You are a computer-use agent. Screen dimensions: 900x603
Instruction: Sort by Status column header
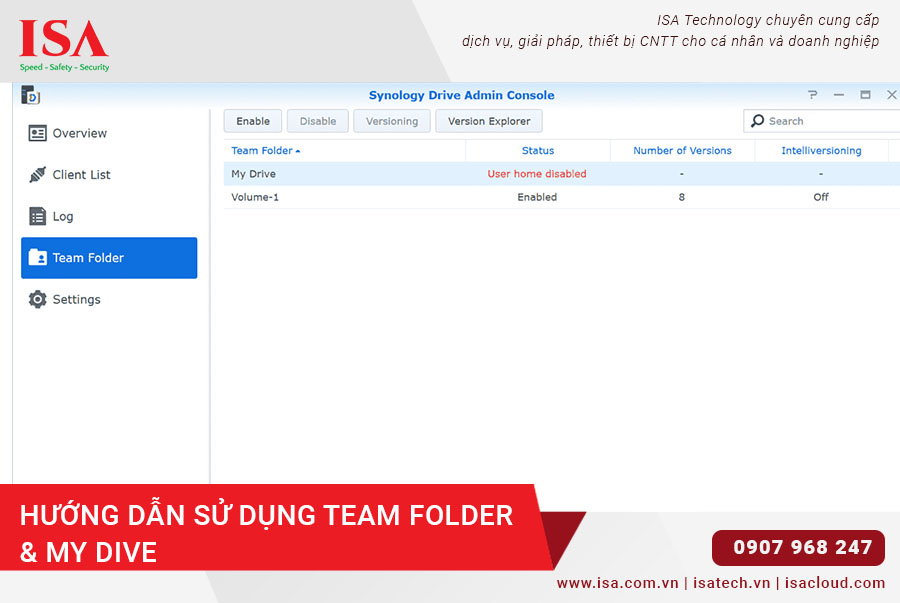pyautogui.click(x=538, y=150)
